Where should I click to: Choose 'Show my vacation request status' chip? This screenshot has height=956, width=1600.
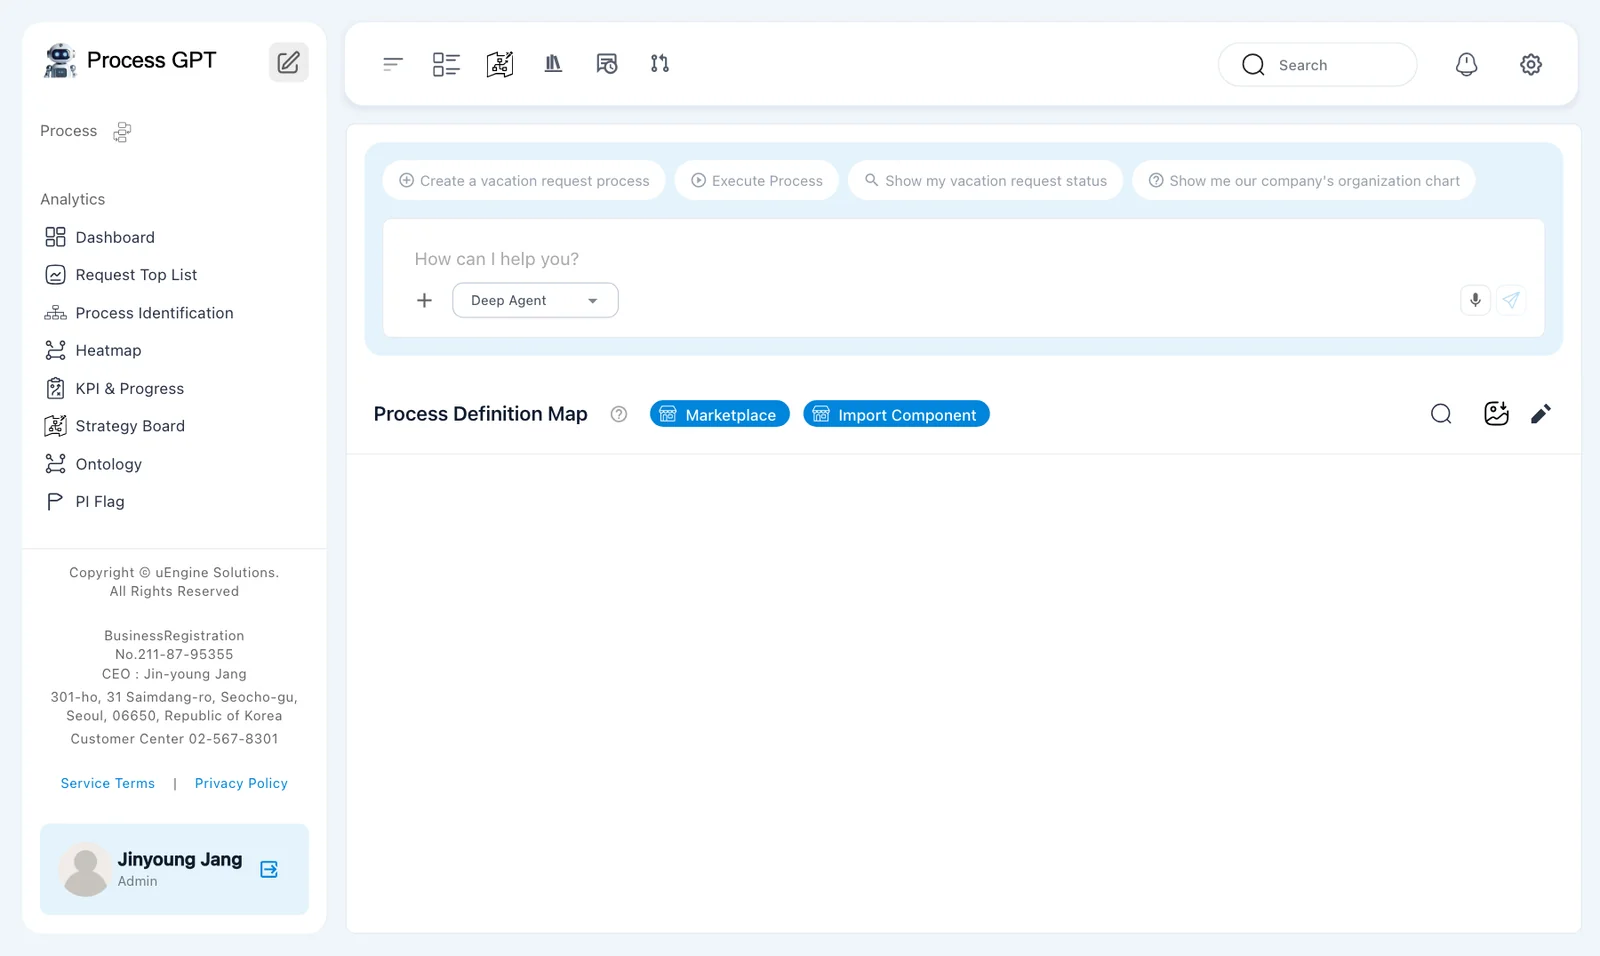985,181
